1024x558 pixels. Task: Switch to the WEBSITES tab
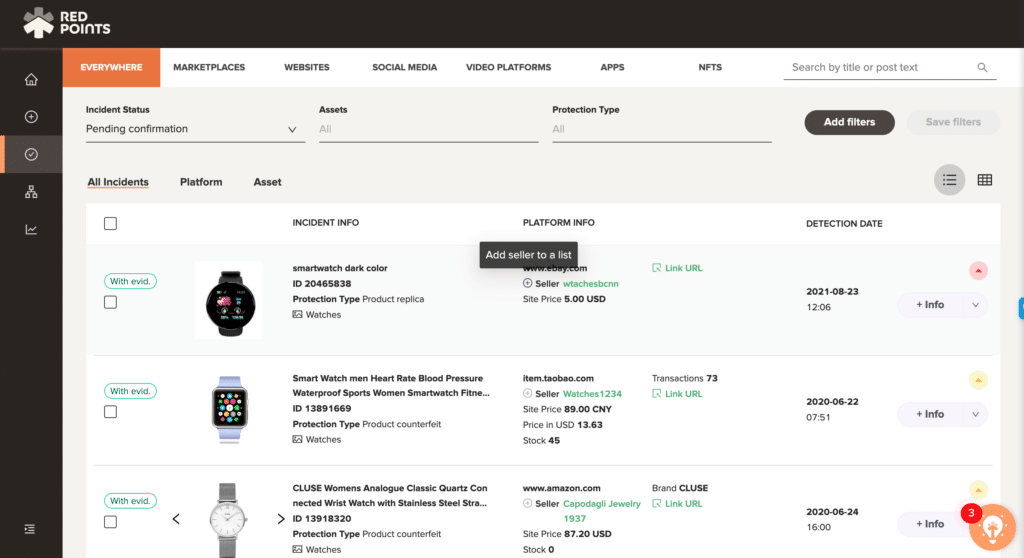[307, 67]
